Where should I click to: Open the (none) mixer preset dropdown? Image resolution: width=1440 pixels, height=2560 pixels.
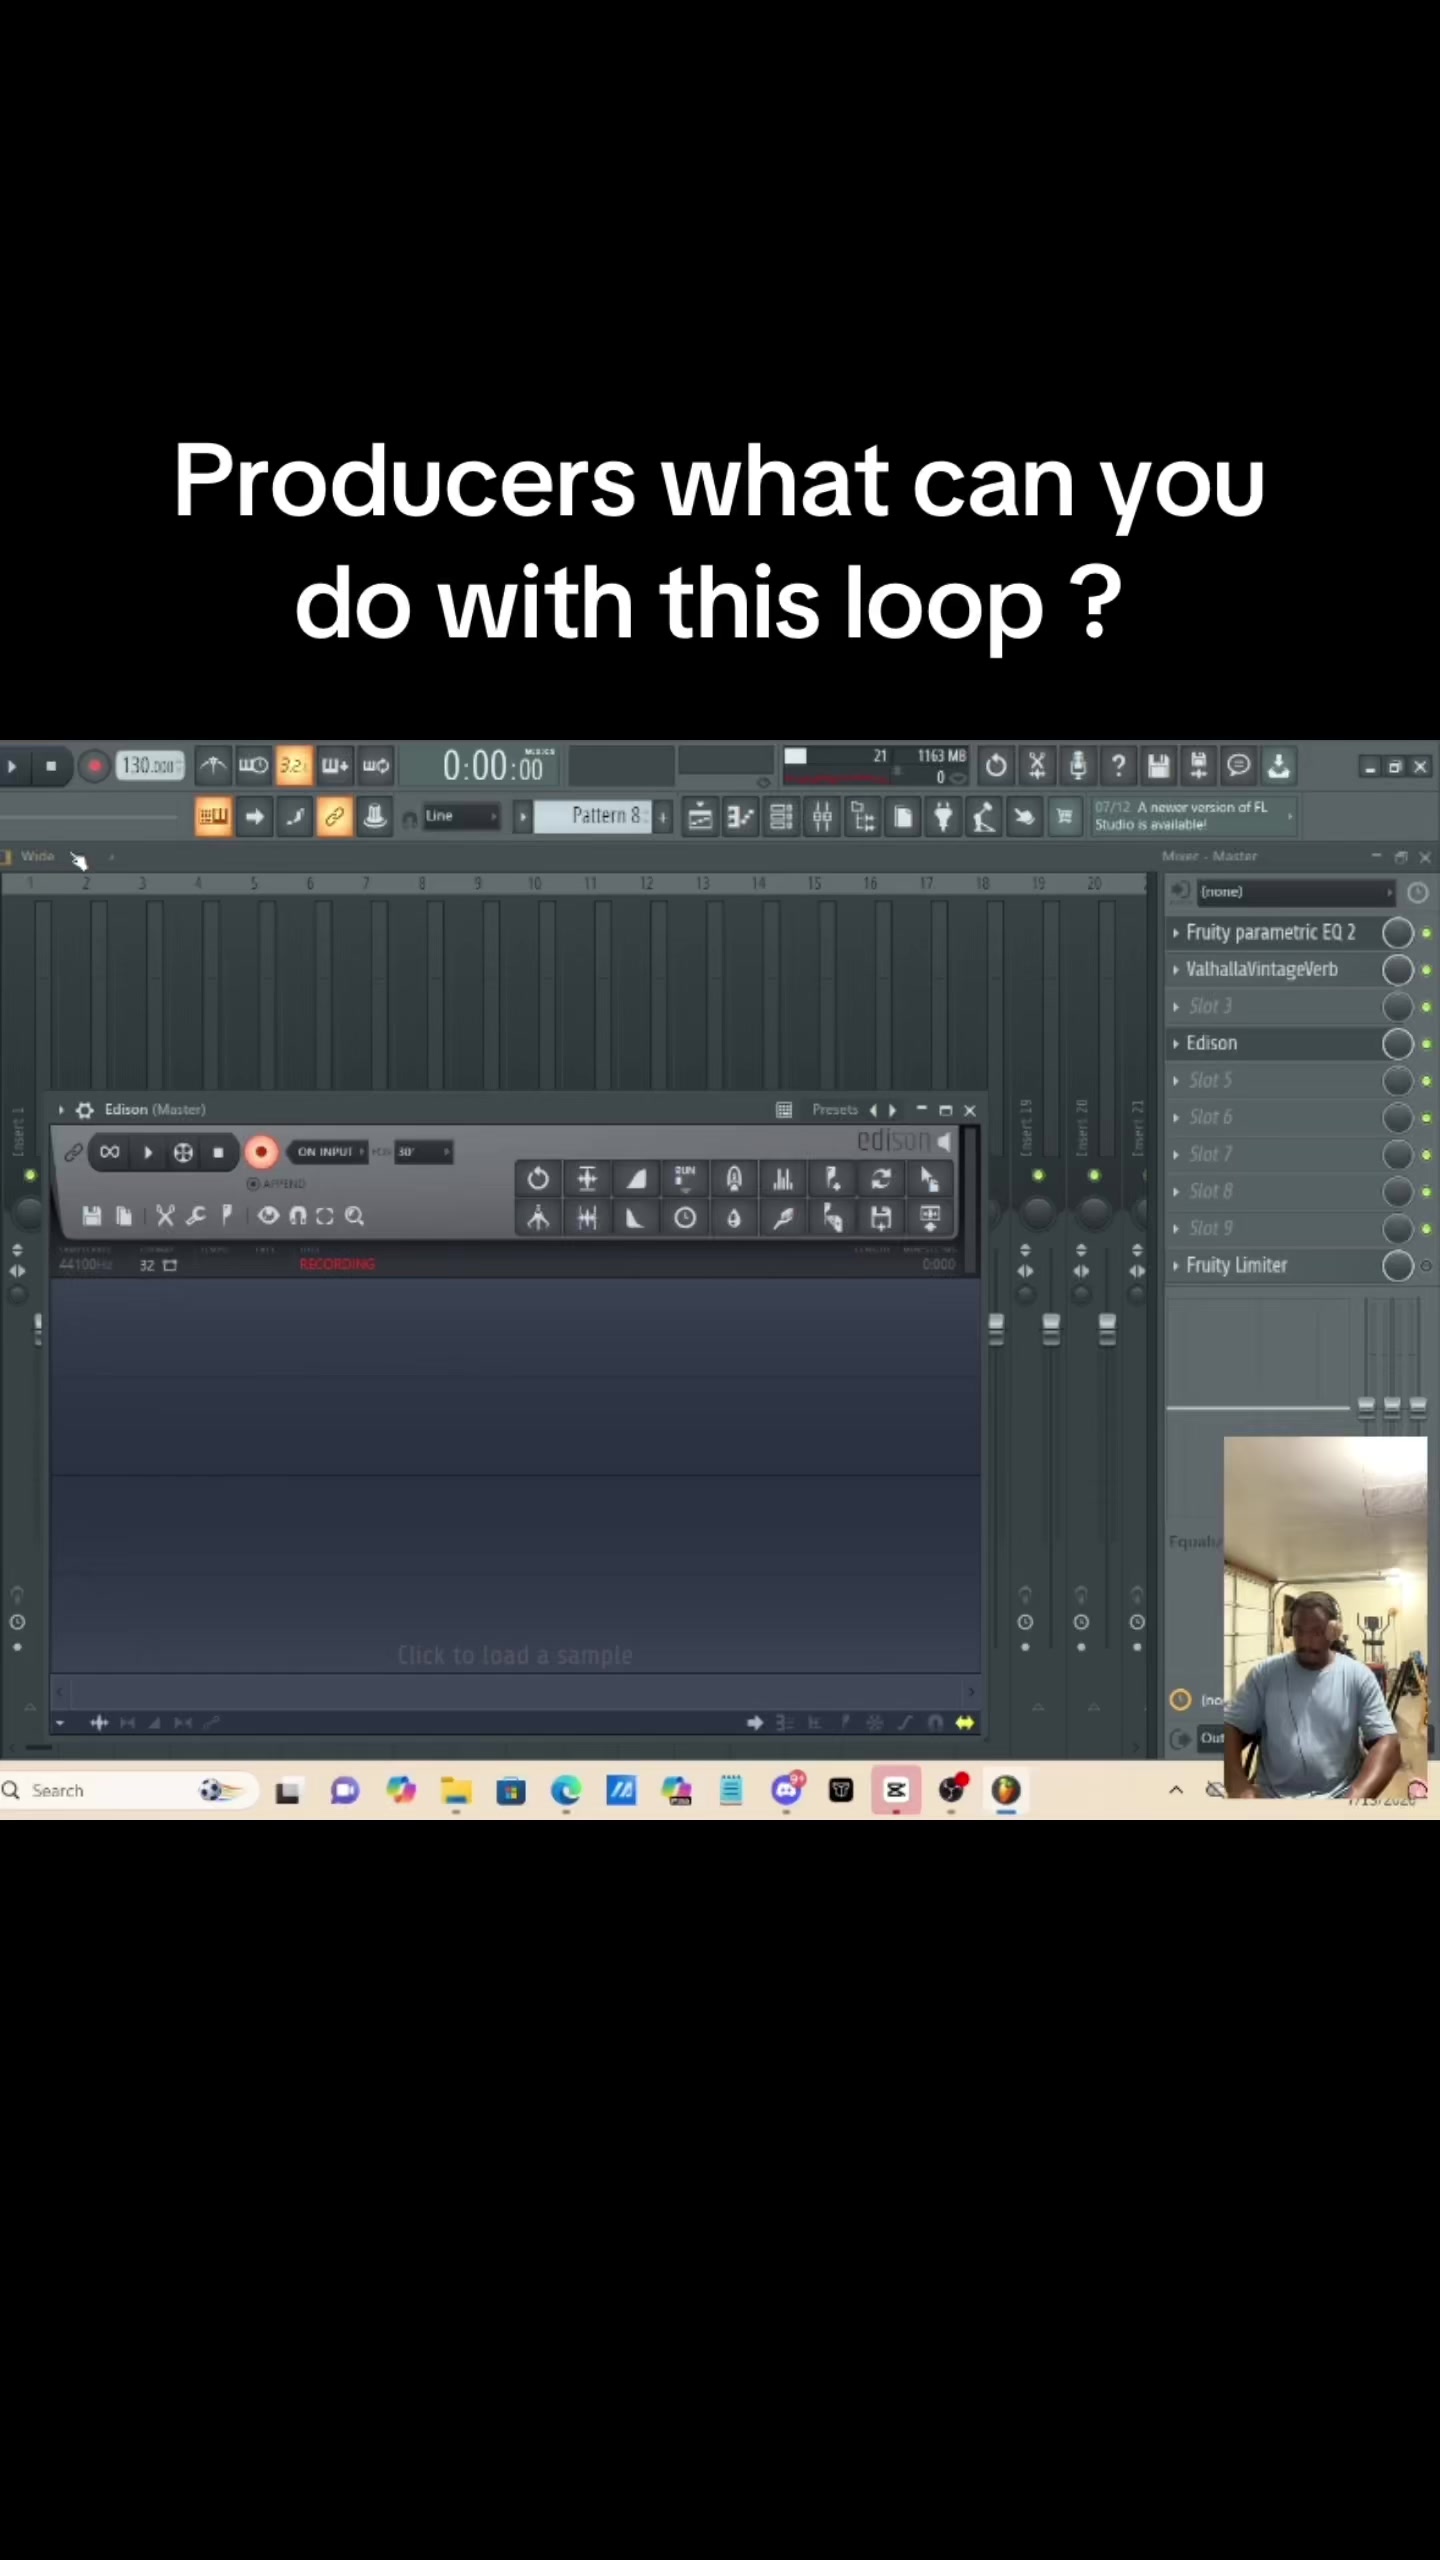[x=1297, y=892]
